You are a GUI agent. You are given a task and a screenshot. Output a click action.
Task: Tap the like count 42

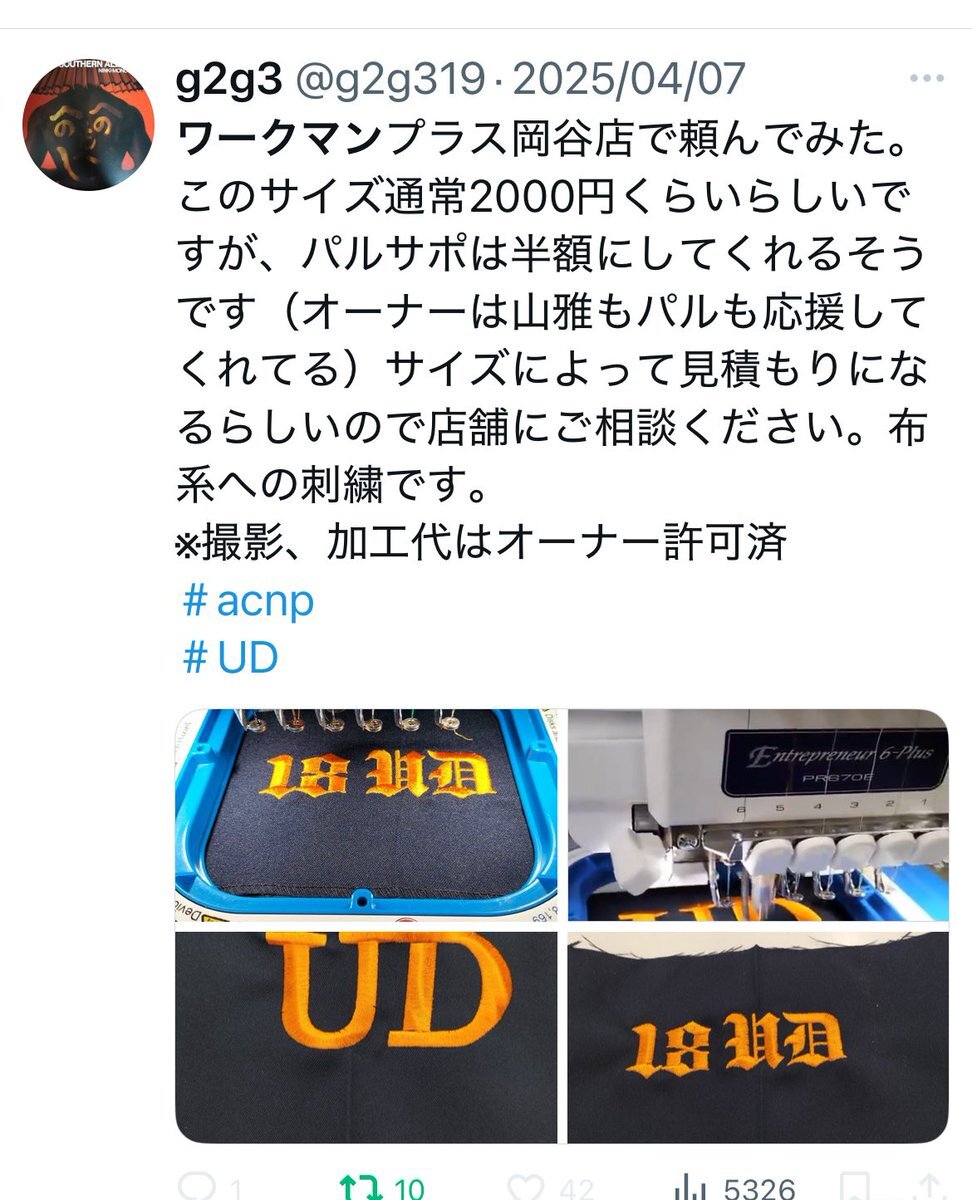[576, 1189]
